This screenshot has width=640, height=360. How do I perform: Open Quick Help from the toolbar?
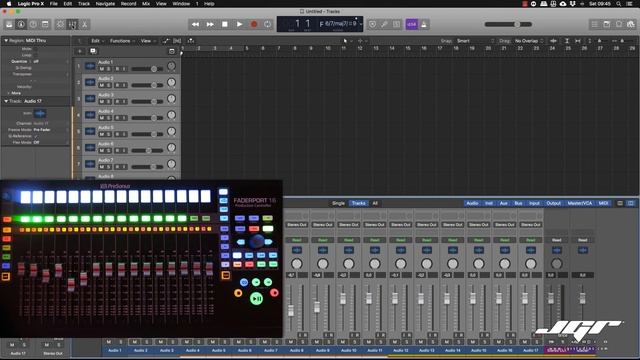point(33,24)
